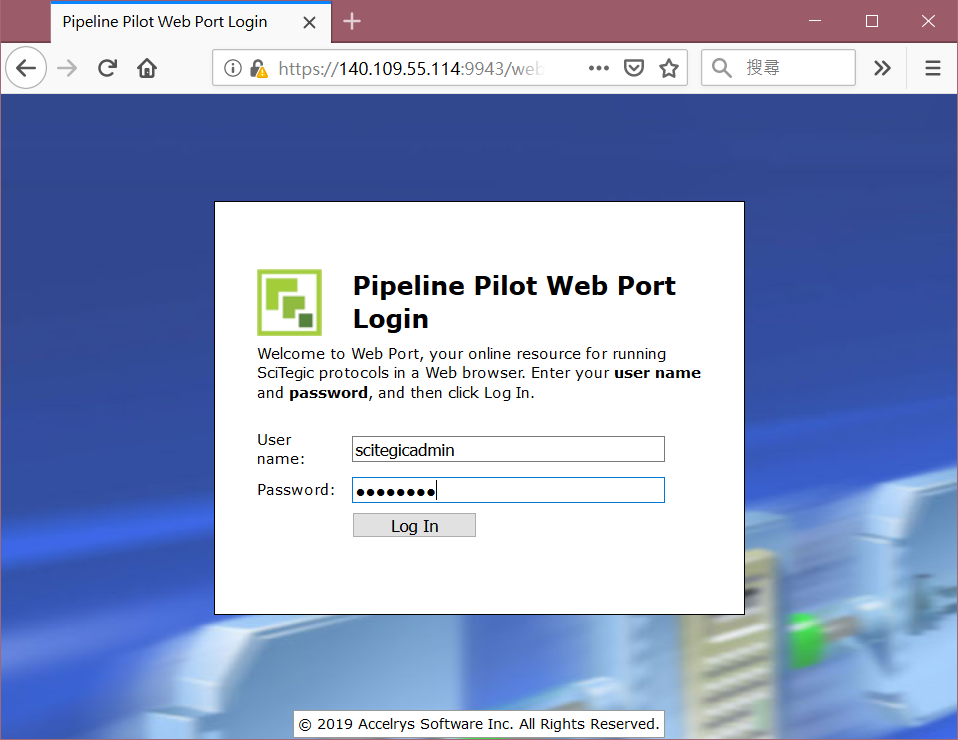Image resolution: width=958 pixels, height=740 pixels.
Task: Open the page actions three-dot menu
Action: click(599, 68)
